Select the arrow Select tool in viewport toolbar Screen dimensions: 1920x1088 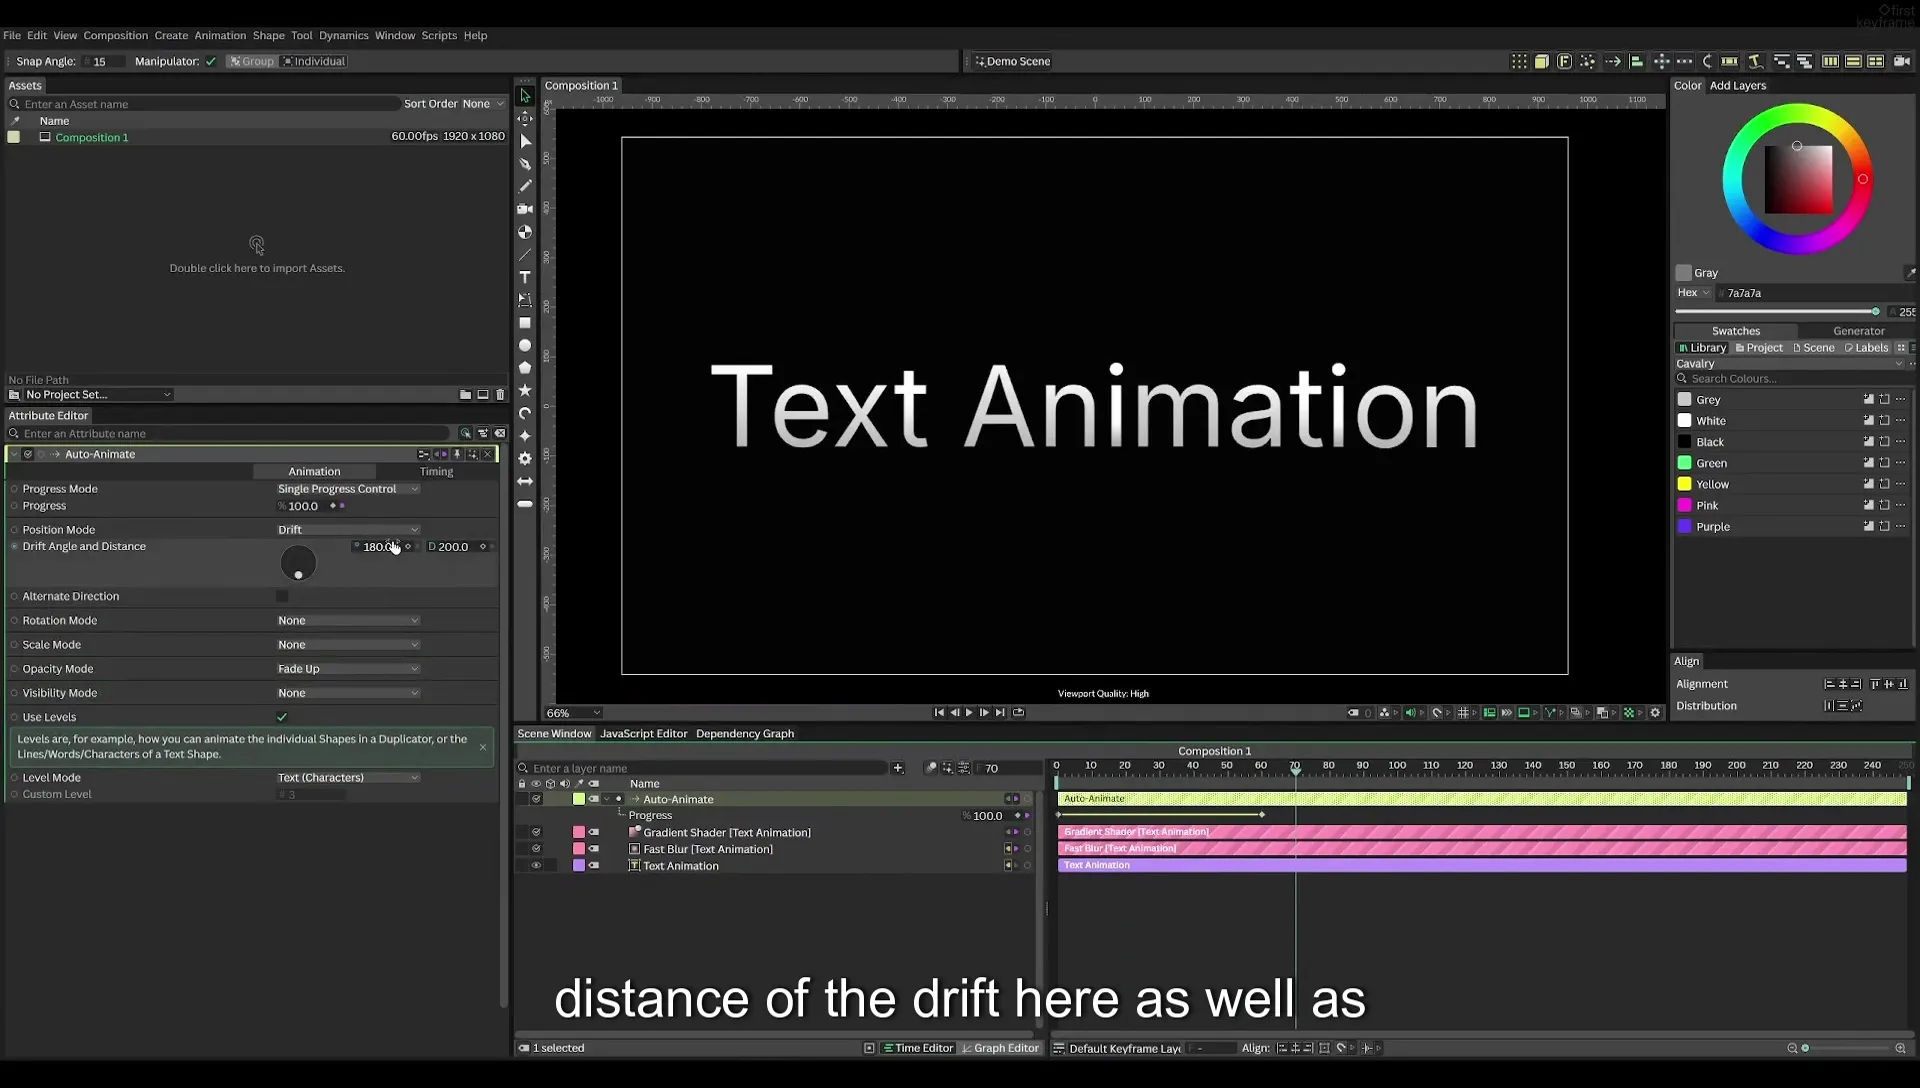click(525, 96)
